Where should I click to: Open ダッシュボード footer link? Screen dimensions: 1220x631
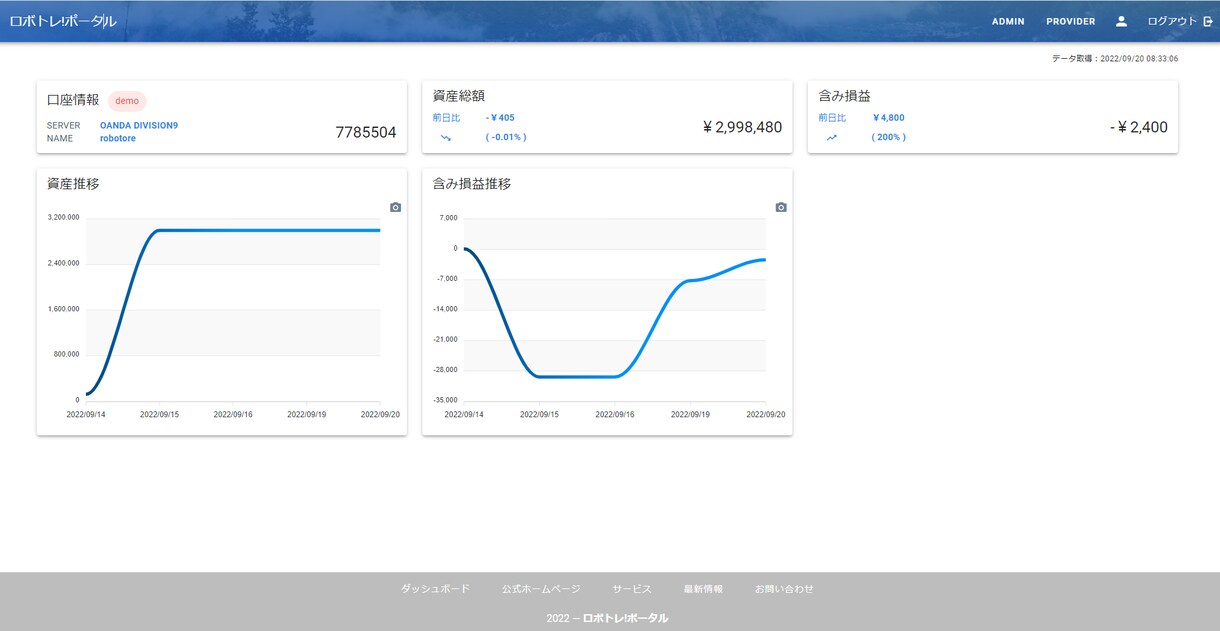[435, 589]
